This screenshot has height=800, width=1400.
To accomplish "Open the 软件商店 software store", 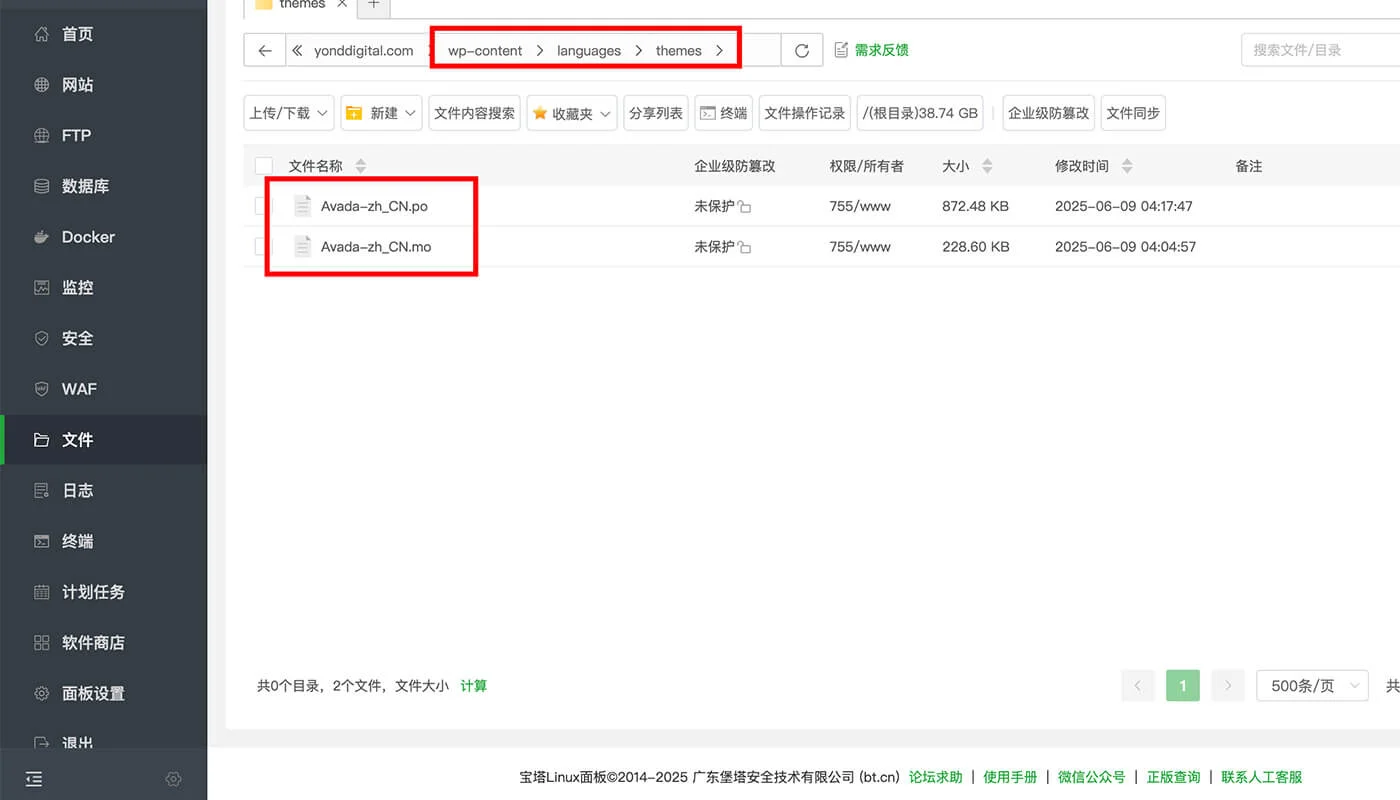I will pyautogui.click(x=94, y=642).
